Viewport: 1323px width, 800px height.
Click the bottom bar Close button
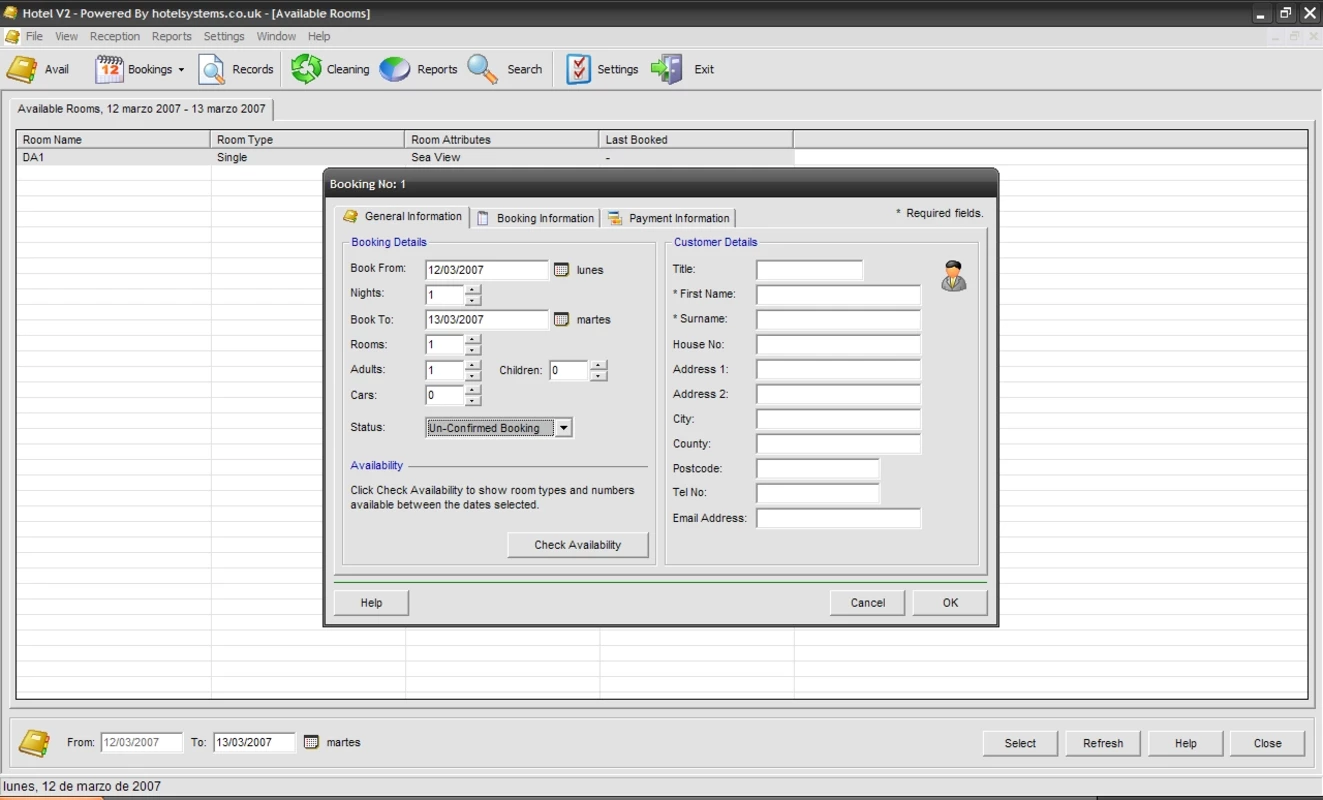coord(1268,743)
